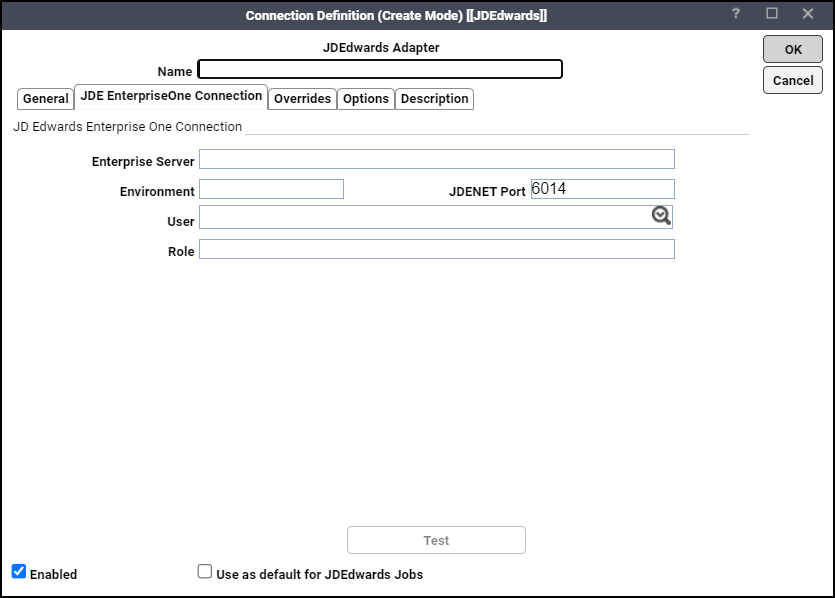Click the User label text

click(x=181, y=222)
